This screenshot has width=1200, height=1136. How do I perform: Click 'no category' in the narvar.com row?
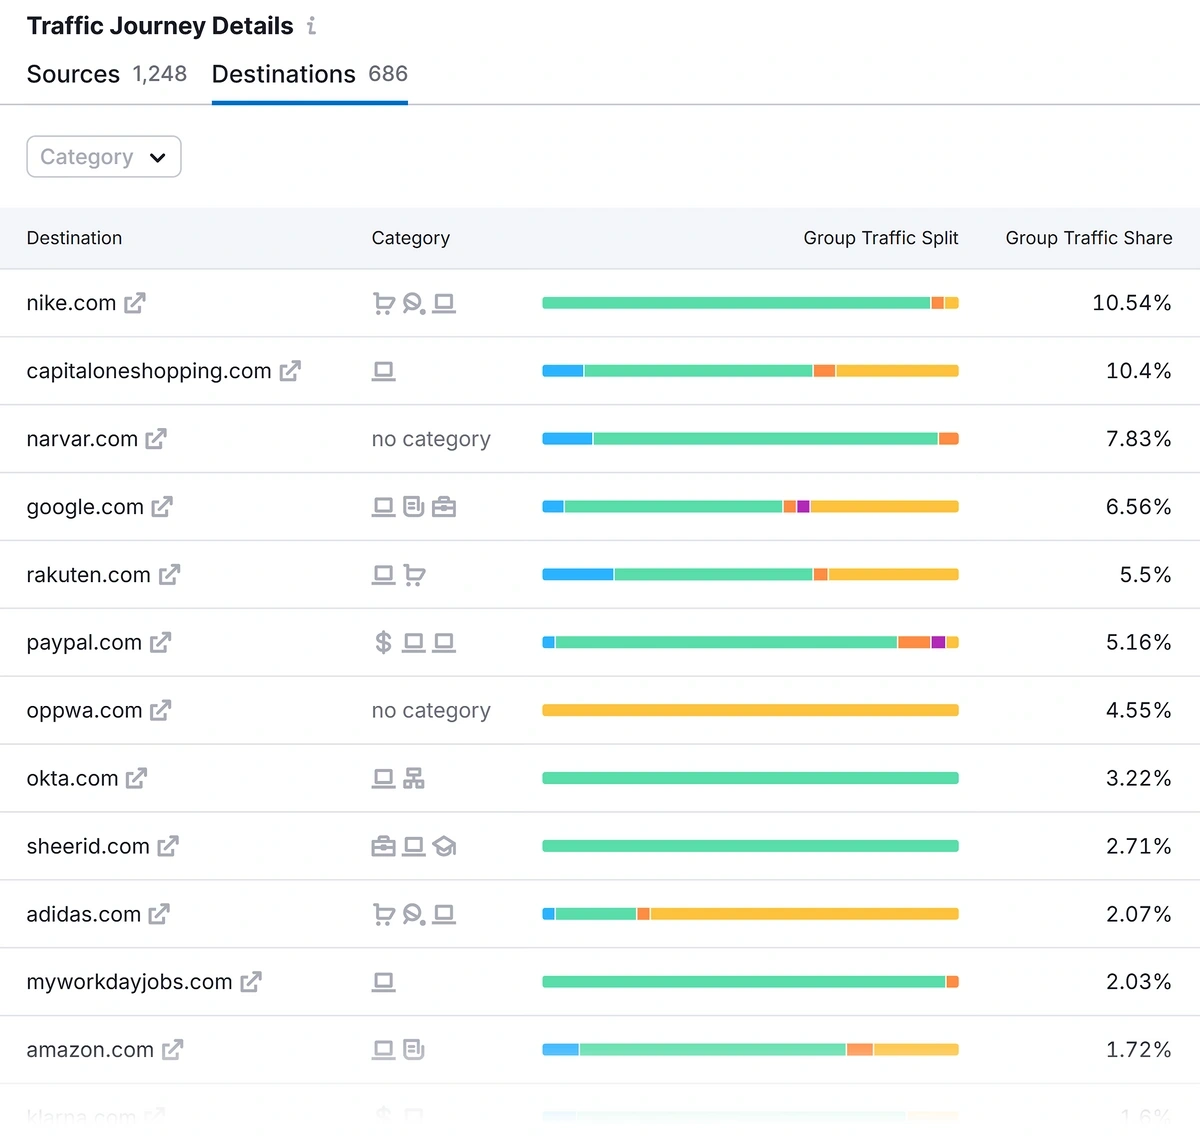[431, 439]
